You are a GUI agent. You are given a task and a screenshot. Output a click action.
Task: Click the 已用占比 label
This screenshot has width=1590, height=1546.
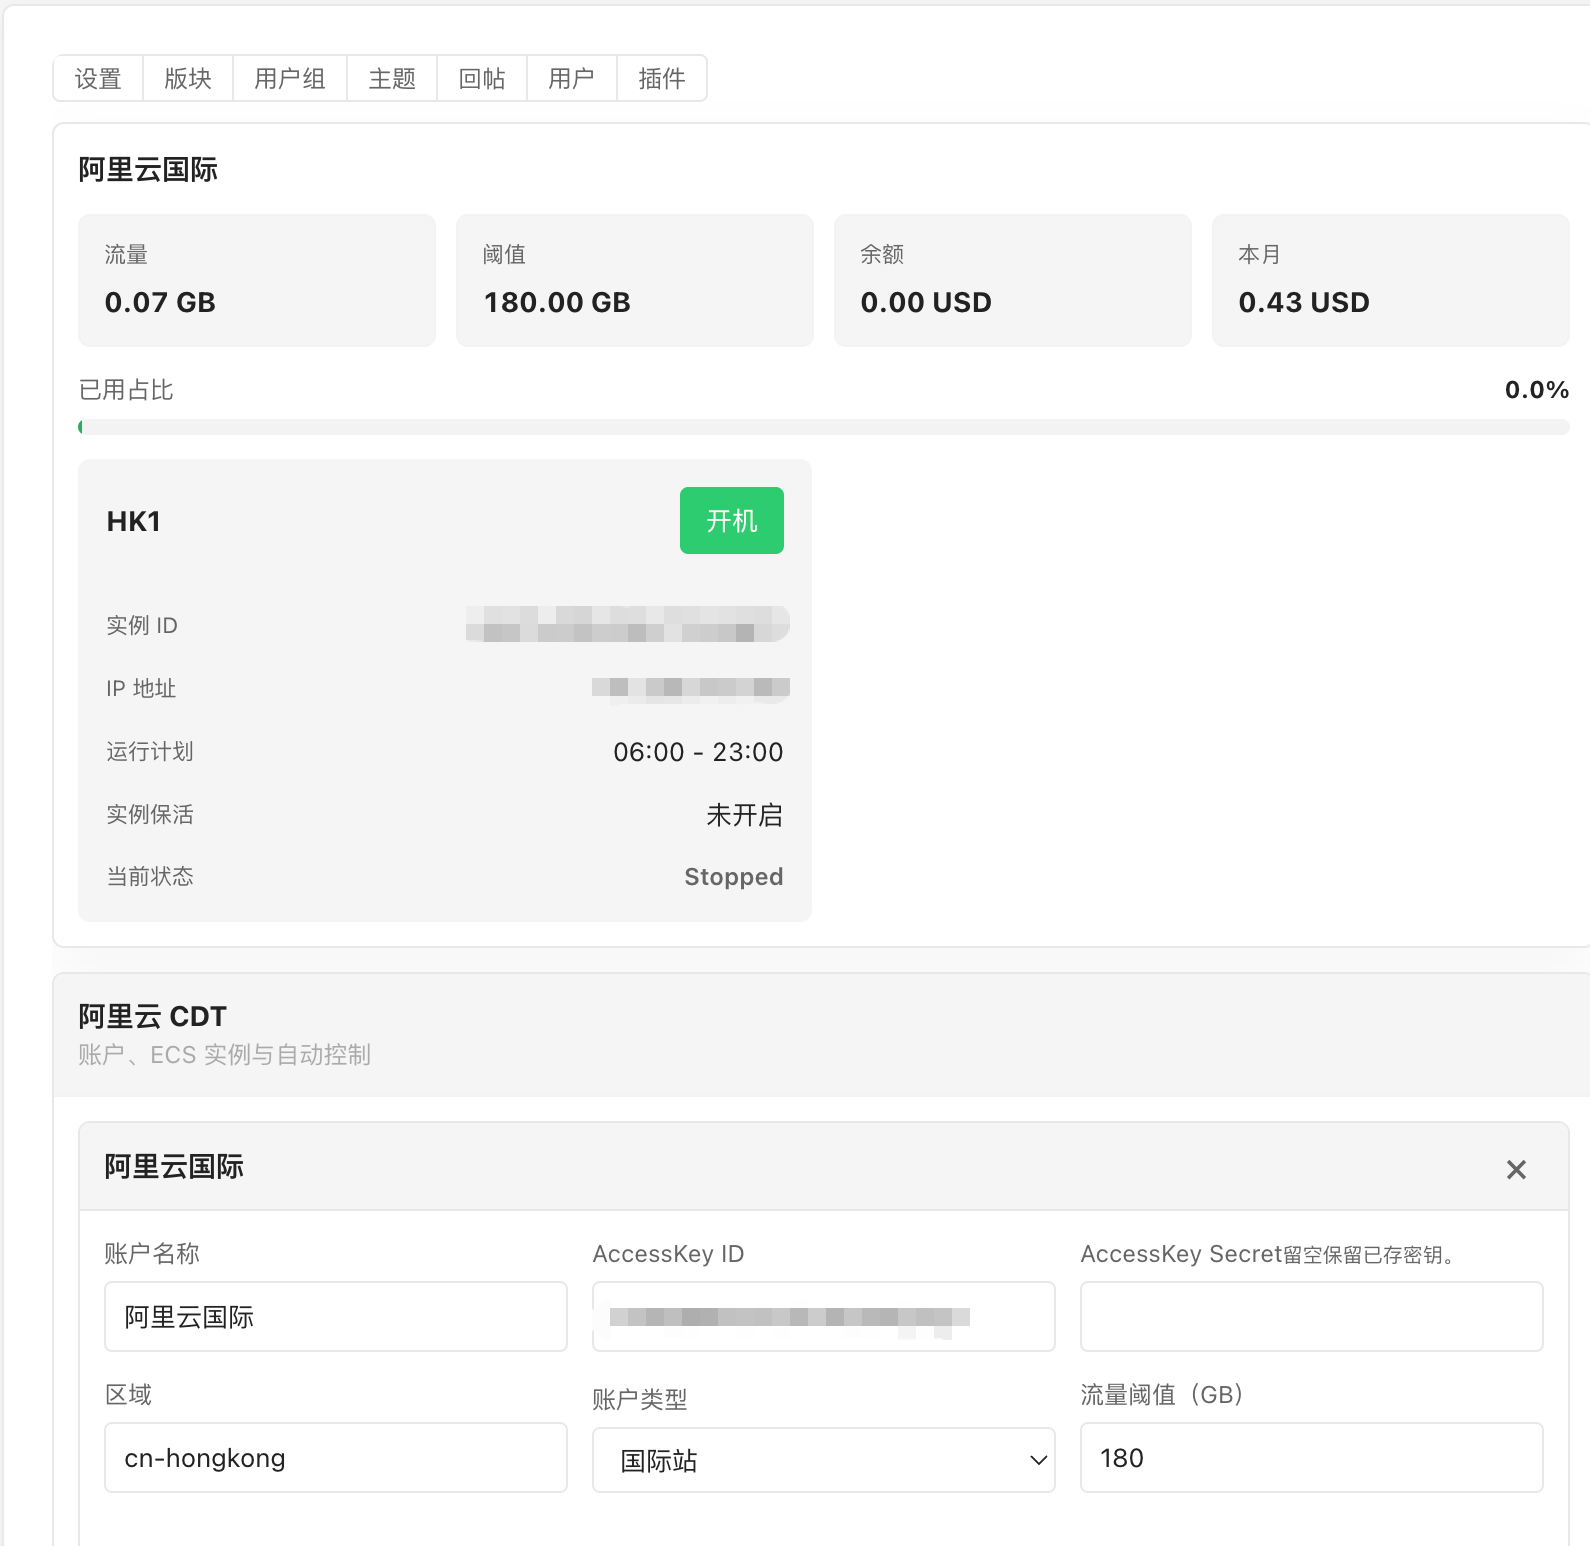point(126,389)
